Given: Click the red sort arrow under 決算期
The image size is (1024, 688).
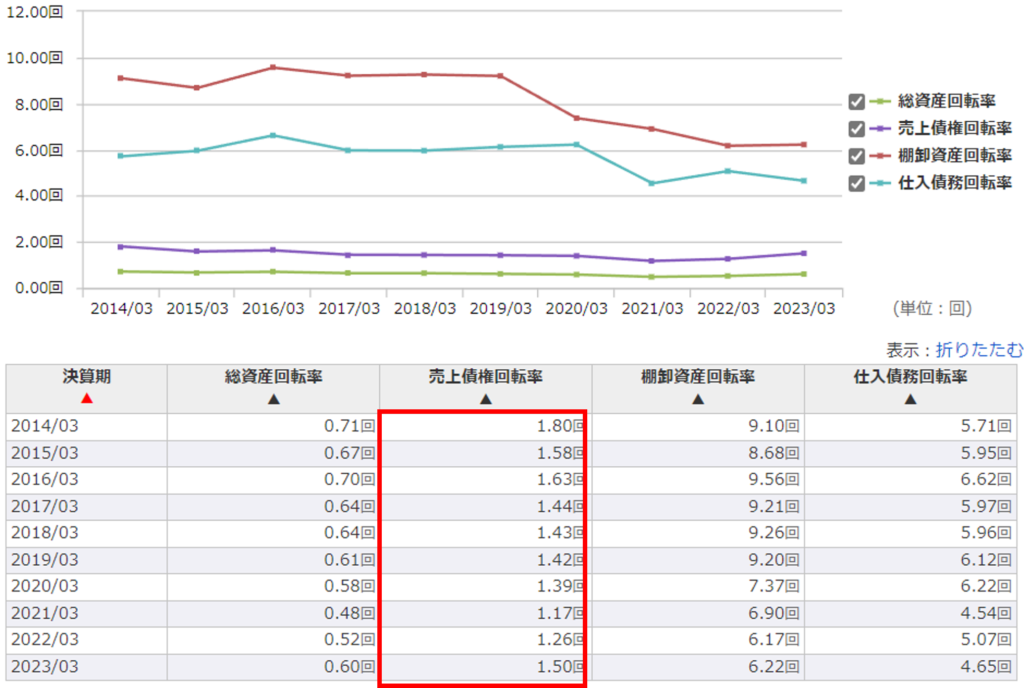Looking at the screenshot, I should (87, 399).
